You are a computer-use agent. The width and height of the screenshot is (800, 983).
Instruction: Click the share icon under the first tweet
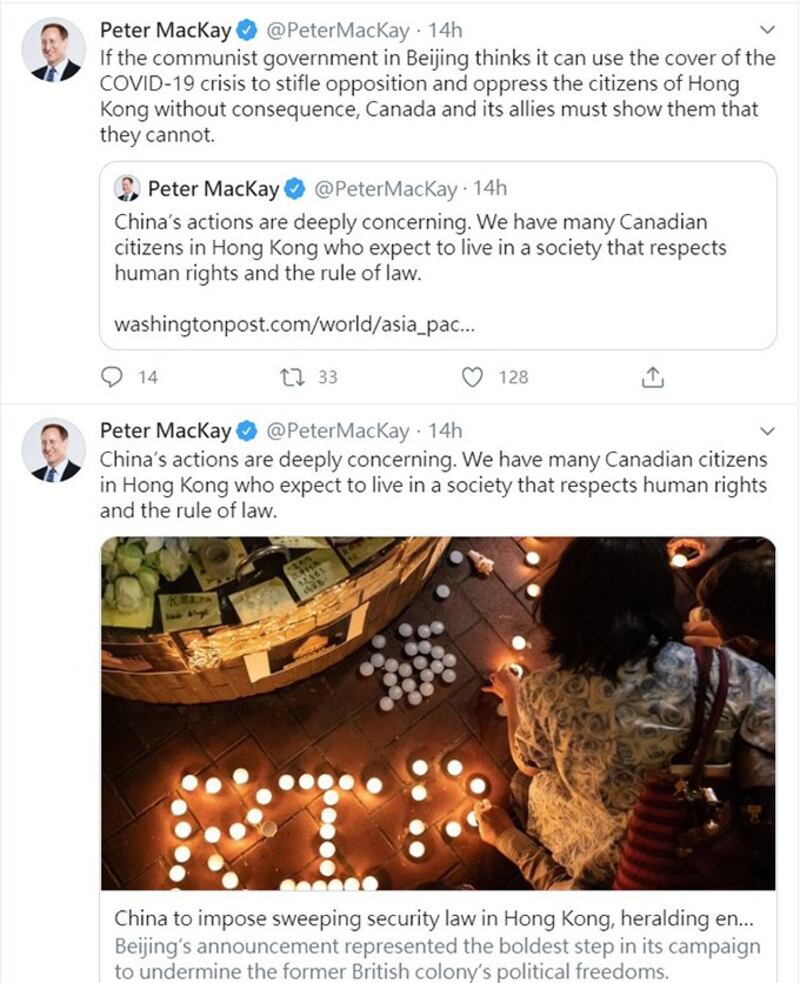pos(652,377)
